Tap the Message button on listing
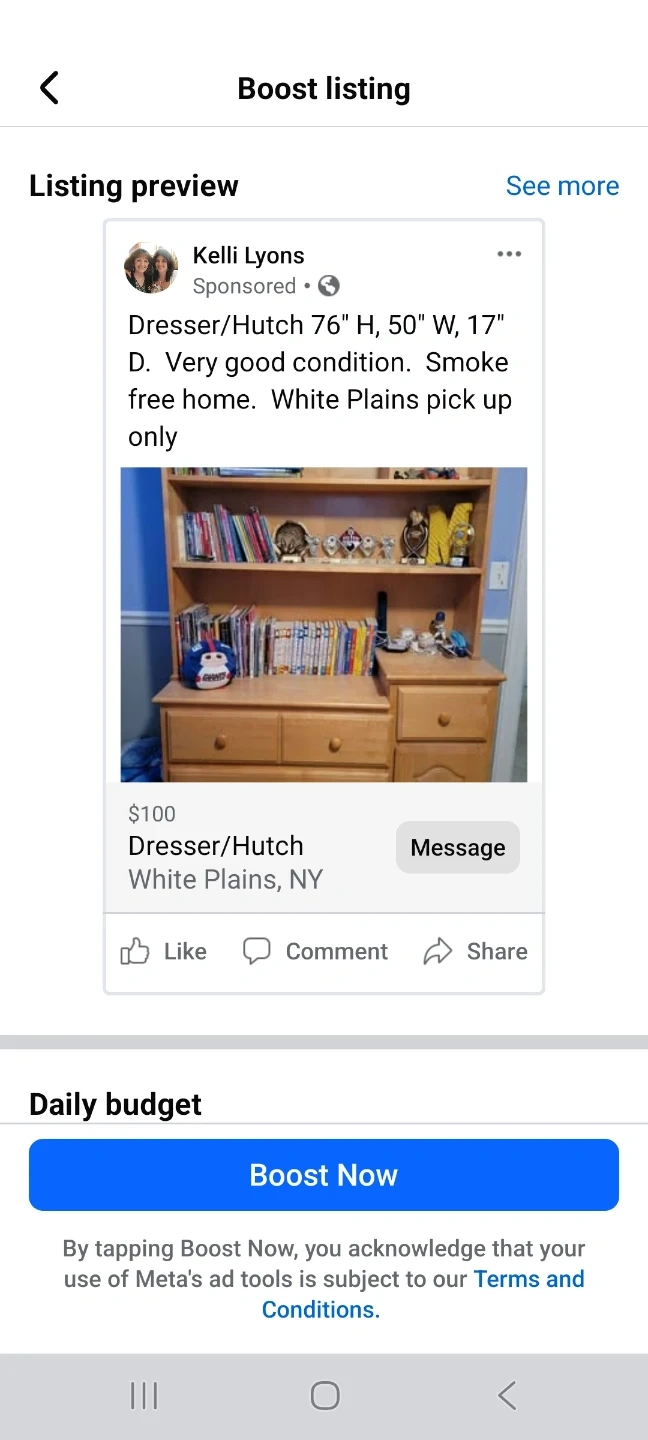 click(x=458, y=847)
